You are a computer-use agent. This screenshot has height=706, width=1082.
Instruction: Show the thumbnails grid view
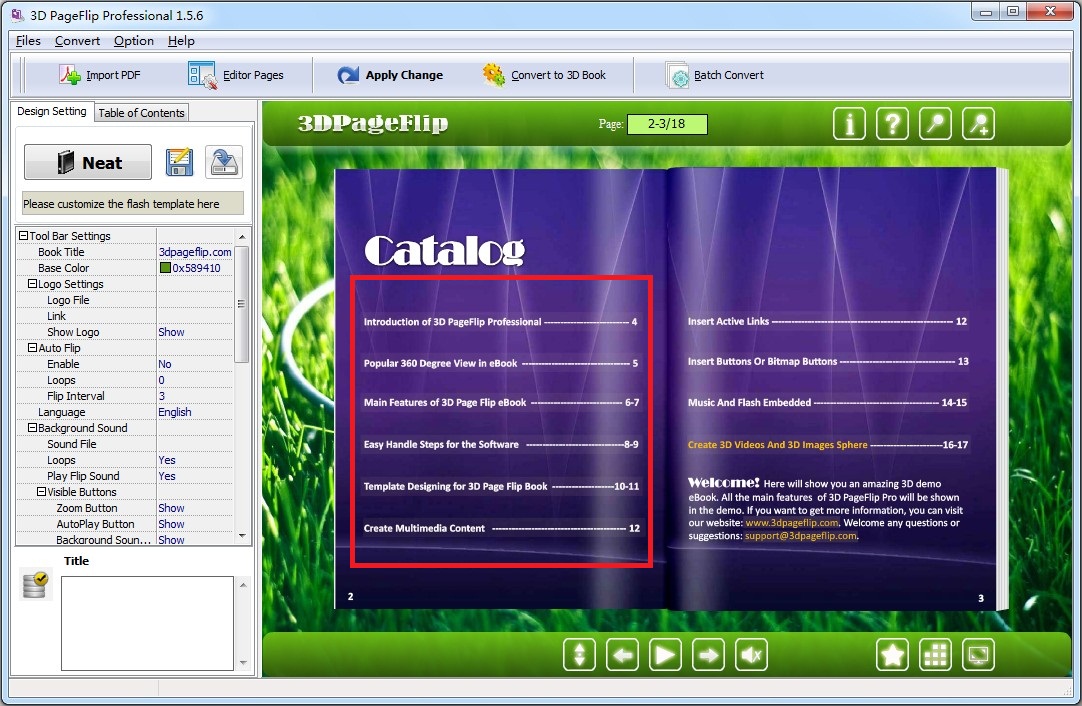[x=936, y=654]
